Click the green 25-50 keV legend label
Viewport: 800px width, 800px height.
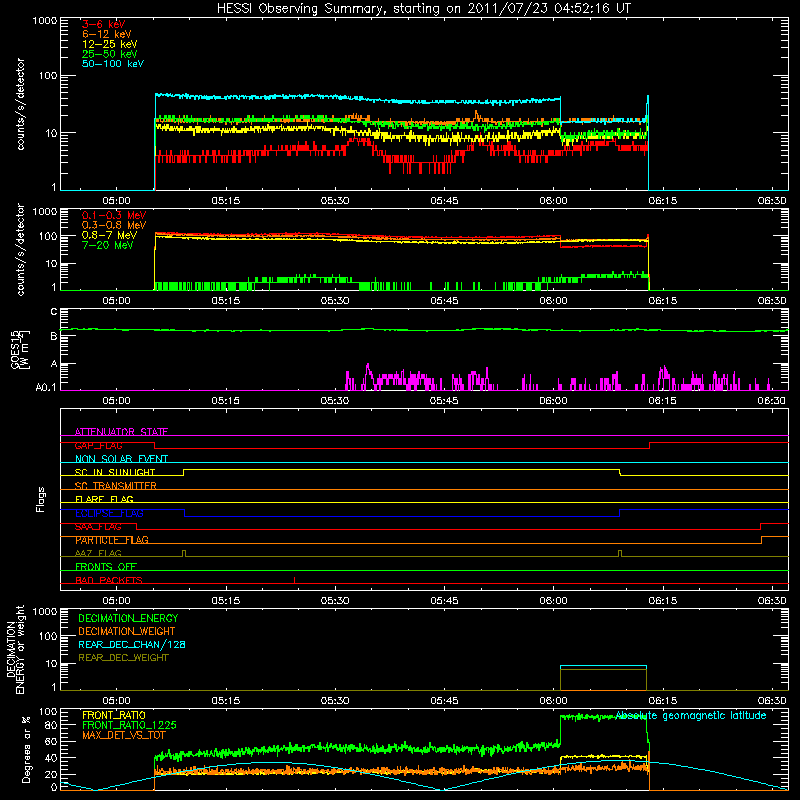point(109,54)
